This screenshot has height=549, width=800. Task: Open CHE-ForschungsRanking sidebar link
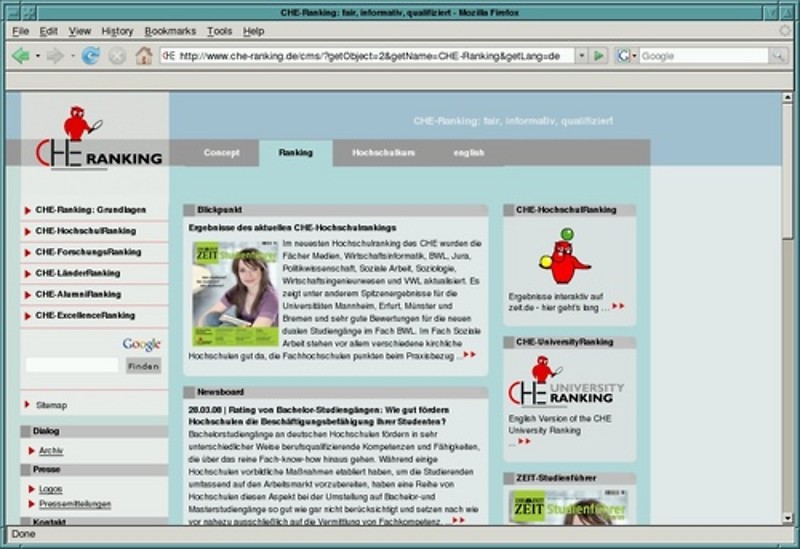pos(88,252)
